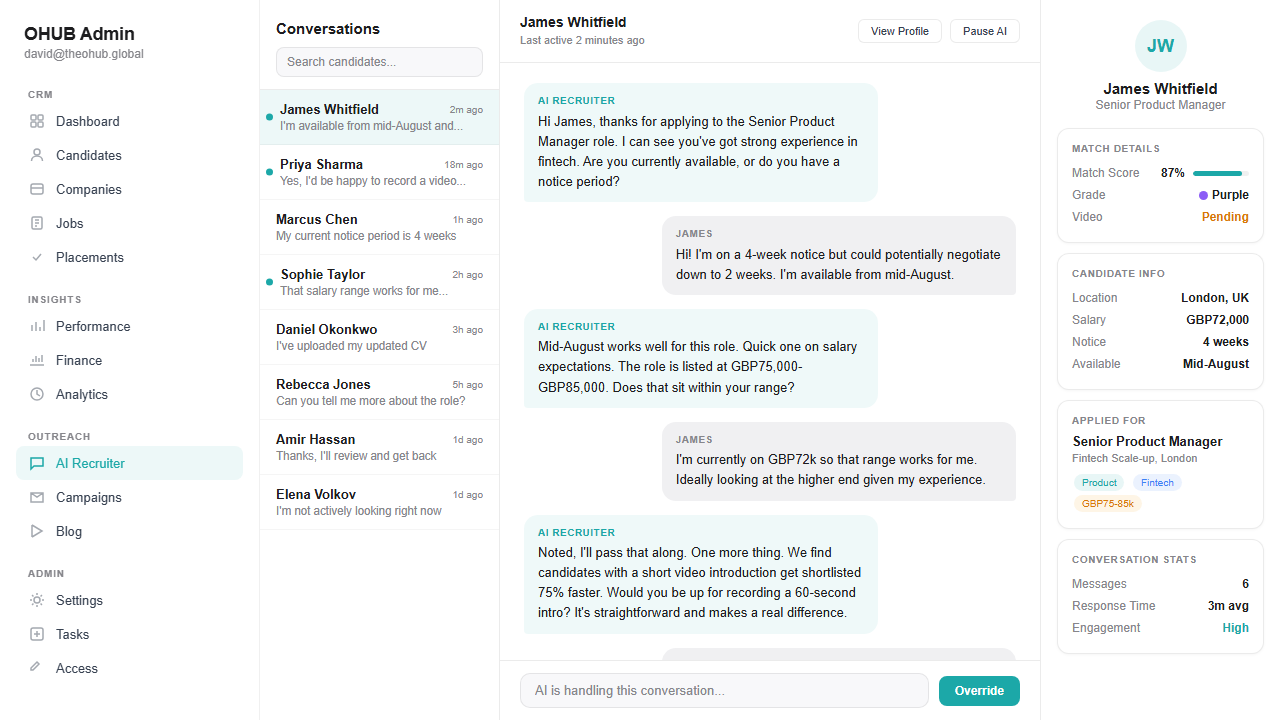Click the London, UK location value

point(1215,298)
